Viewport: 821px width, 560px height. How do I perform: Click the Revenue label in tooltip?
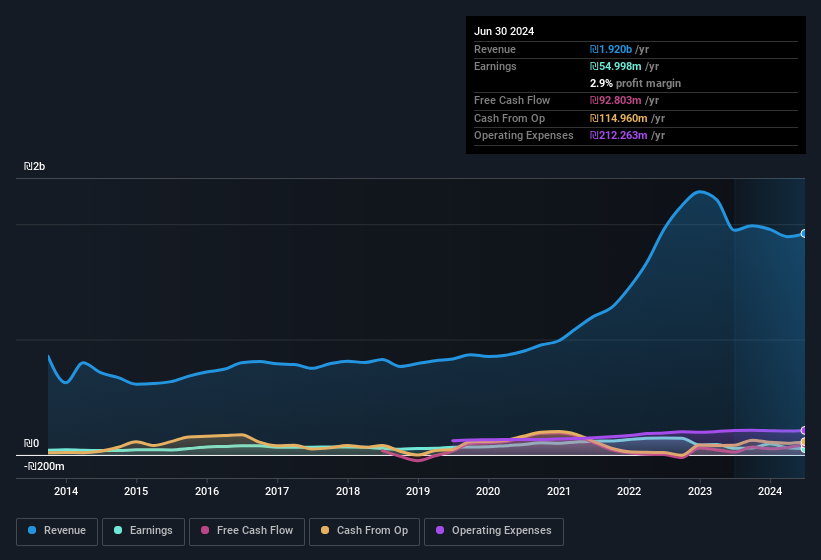[x=495, y=49]
